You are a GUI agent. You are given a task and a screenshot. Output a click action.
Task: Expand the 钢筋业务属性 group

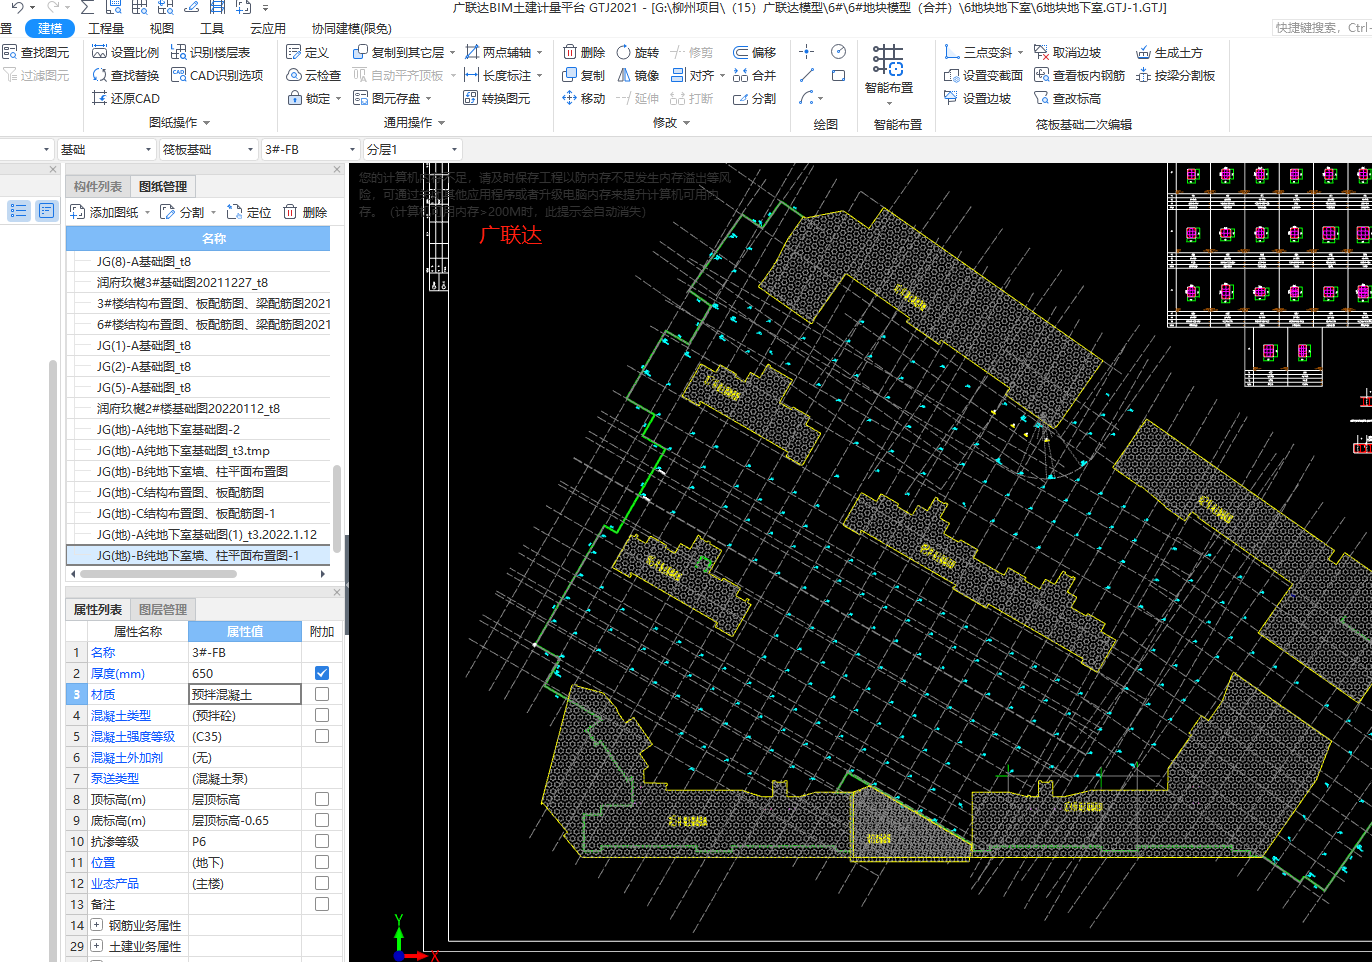point(97,925)
